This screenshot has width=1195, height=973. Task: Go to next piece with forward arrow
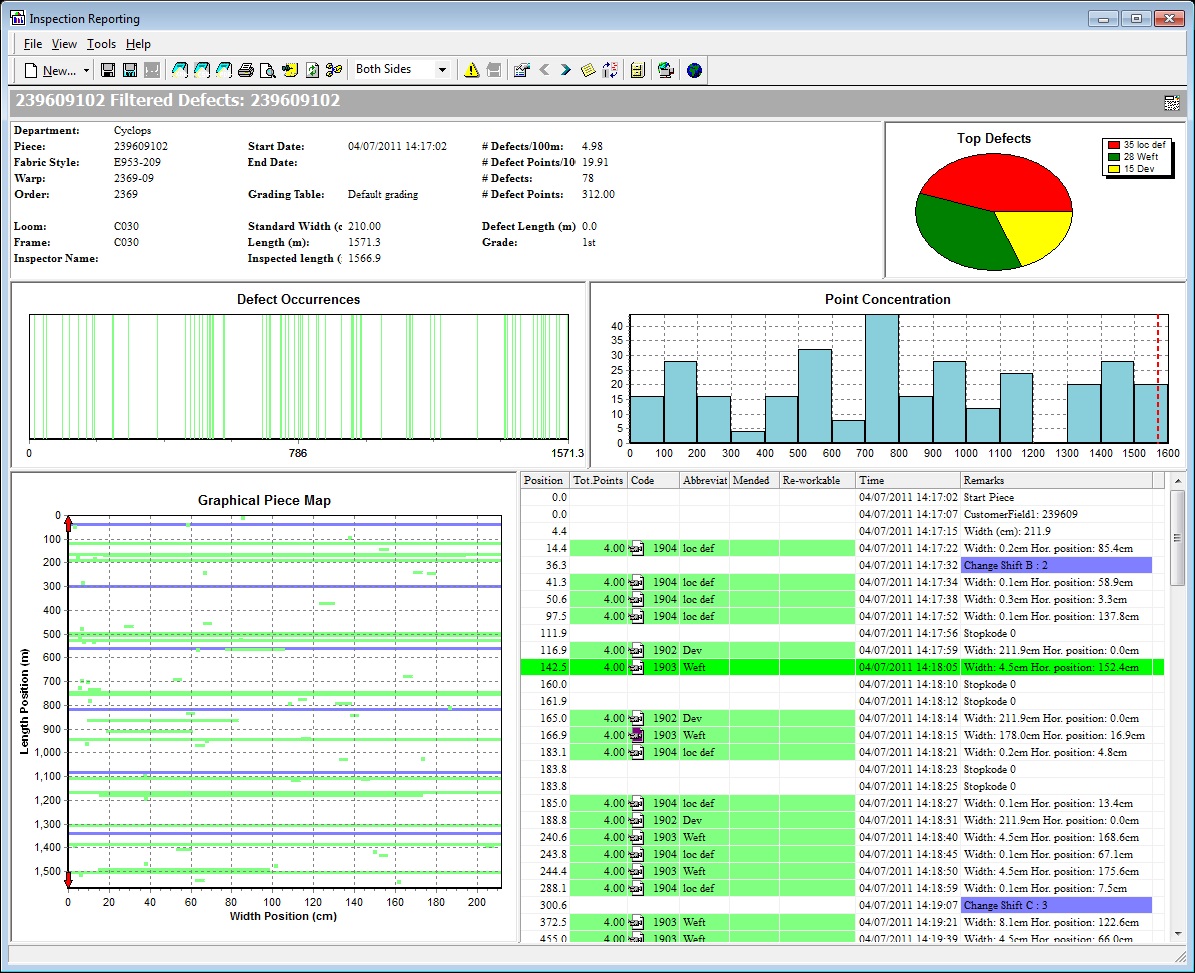click(566, 70)
